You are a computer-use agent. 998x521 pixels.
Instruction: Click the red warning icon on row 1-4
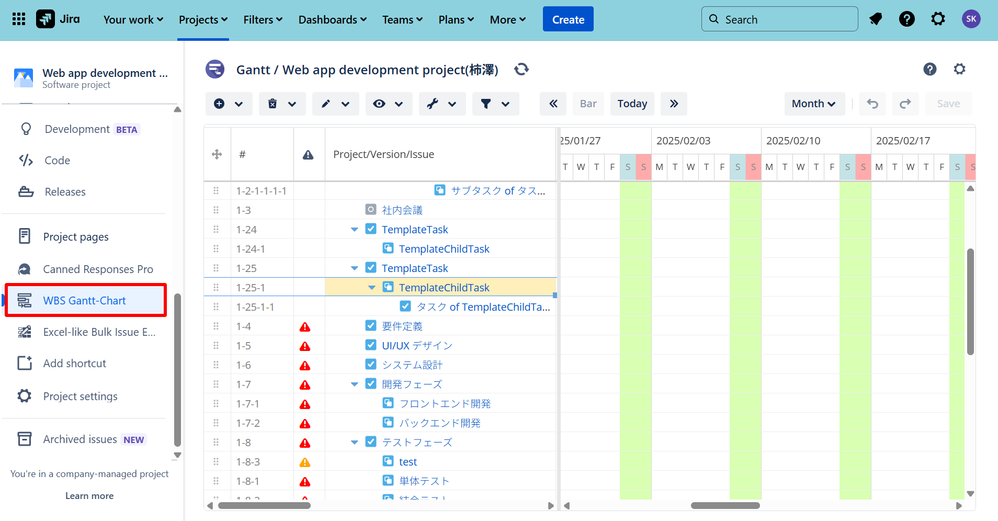tap(305, 327)
